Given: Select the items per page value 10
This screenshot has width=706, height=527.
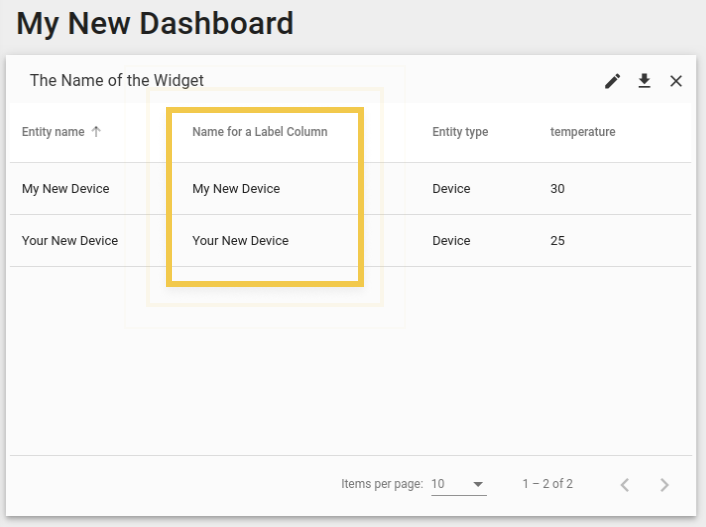Looking at the screenshot, I should pos(438,484).
